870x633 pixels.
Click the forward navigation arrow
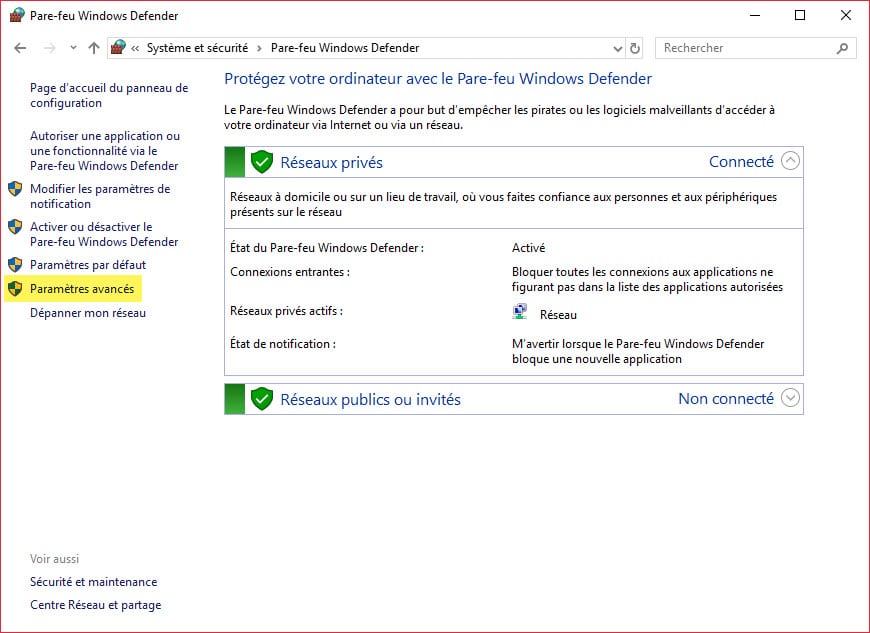[x=49, y=48]
